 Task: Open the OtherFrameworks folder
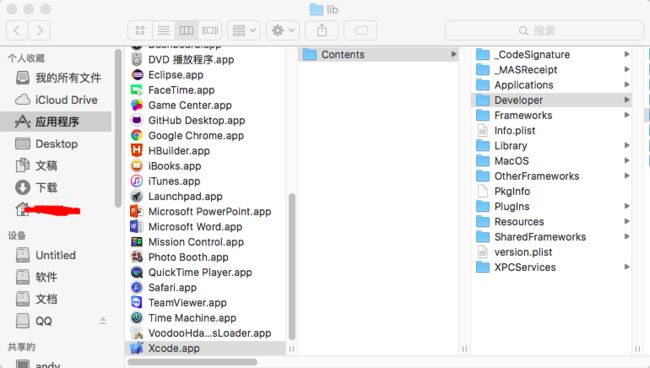tap(551, 176)
